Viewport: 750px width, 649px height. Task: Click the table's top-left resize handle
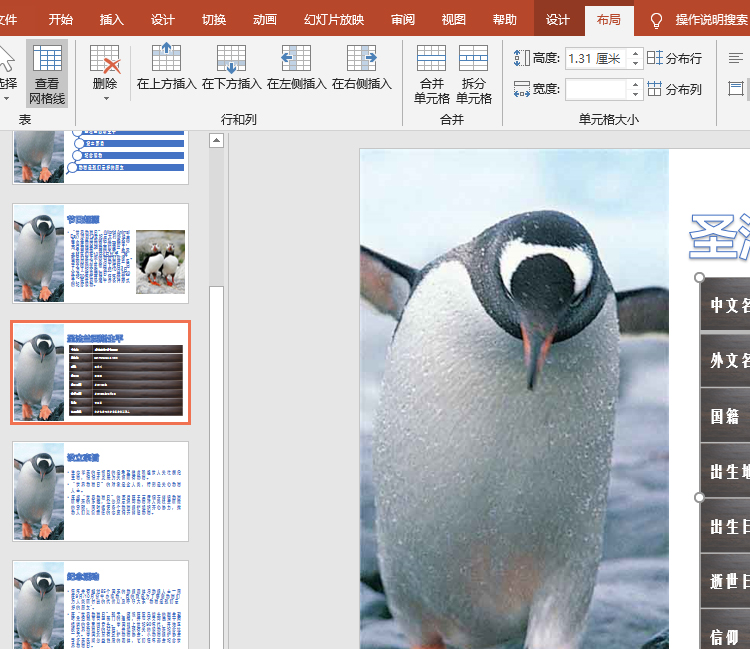pyautogui.click(x=699, y=277)
